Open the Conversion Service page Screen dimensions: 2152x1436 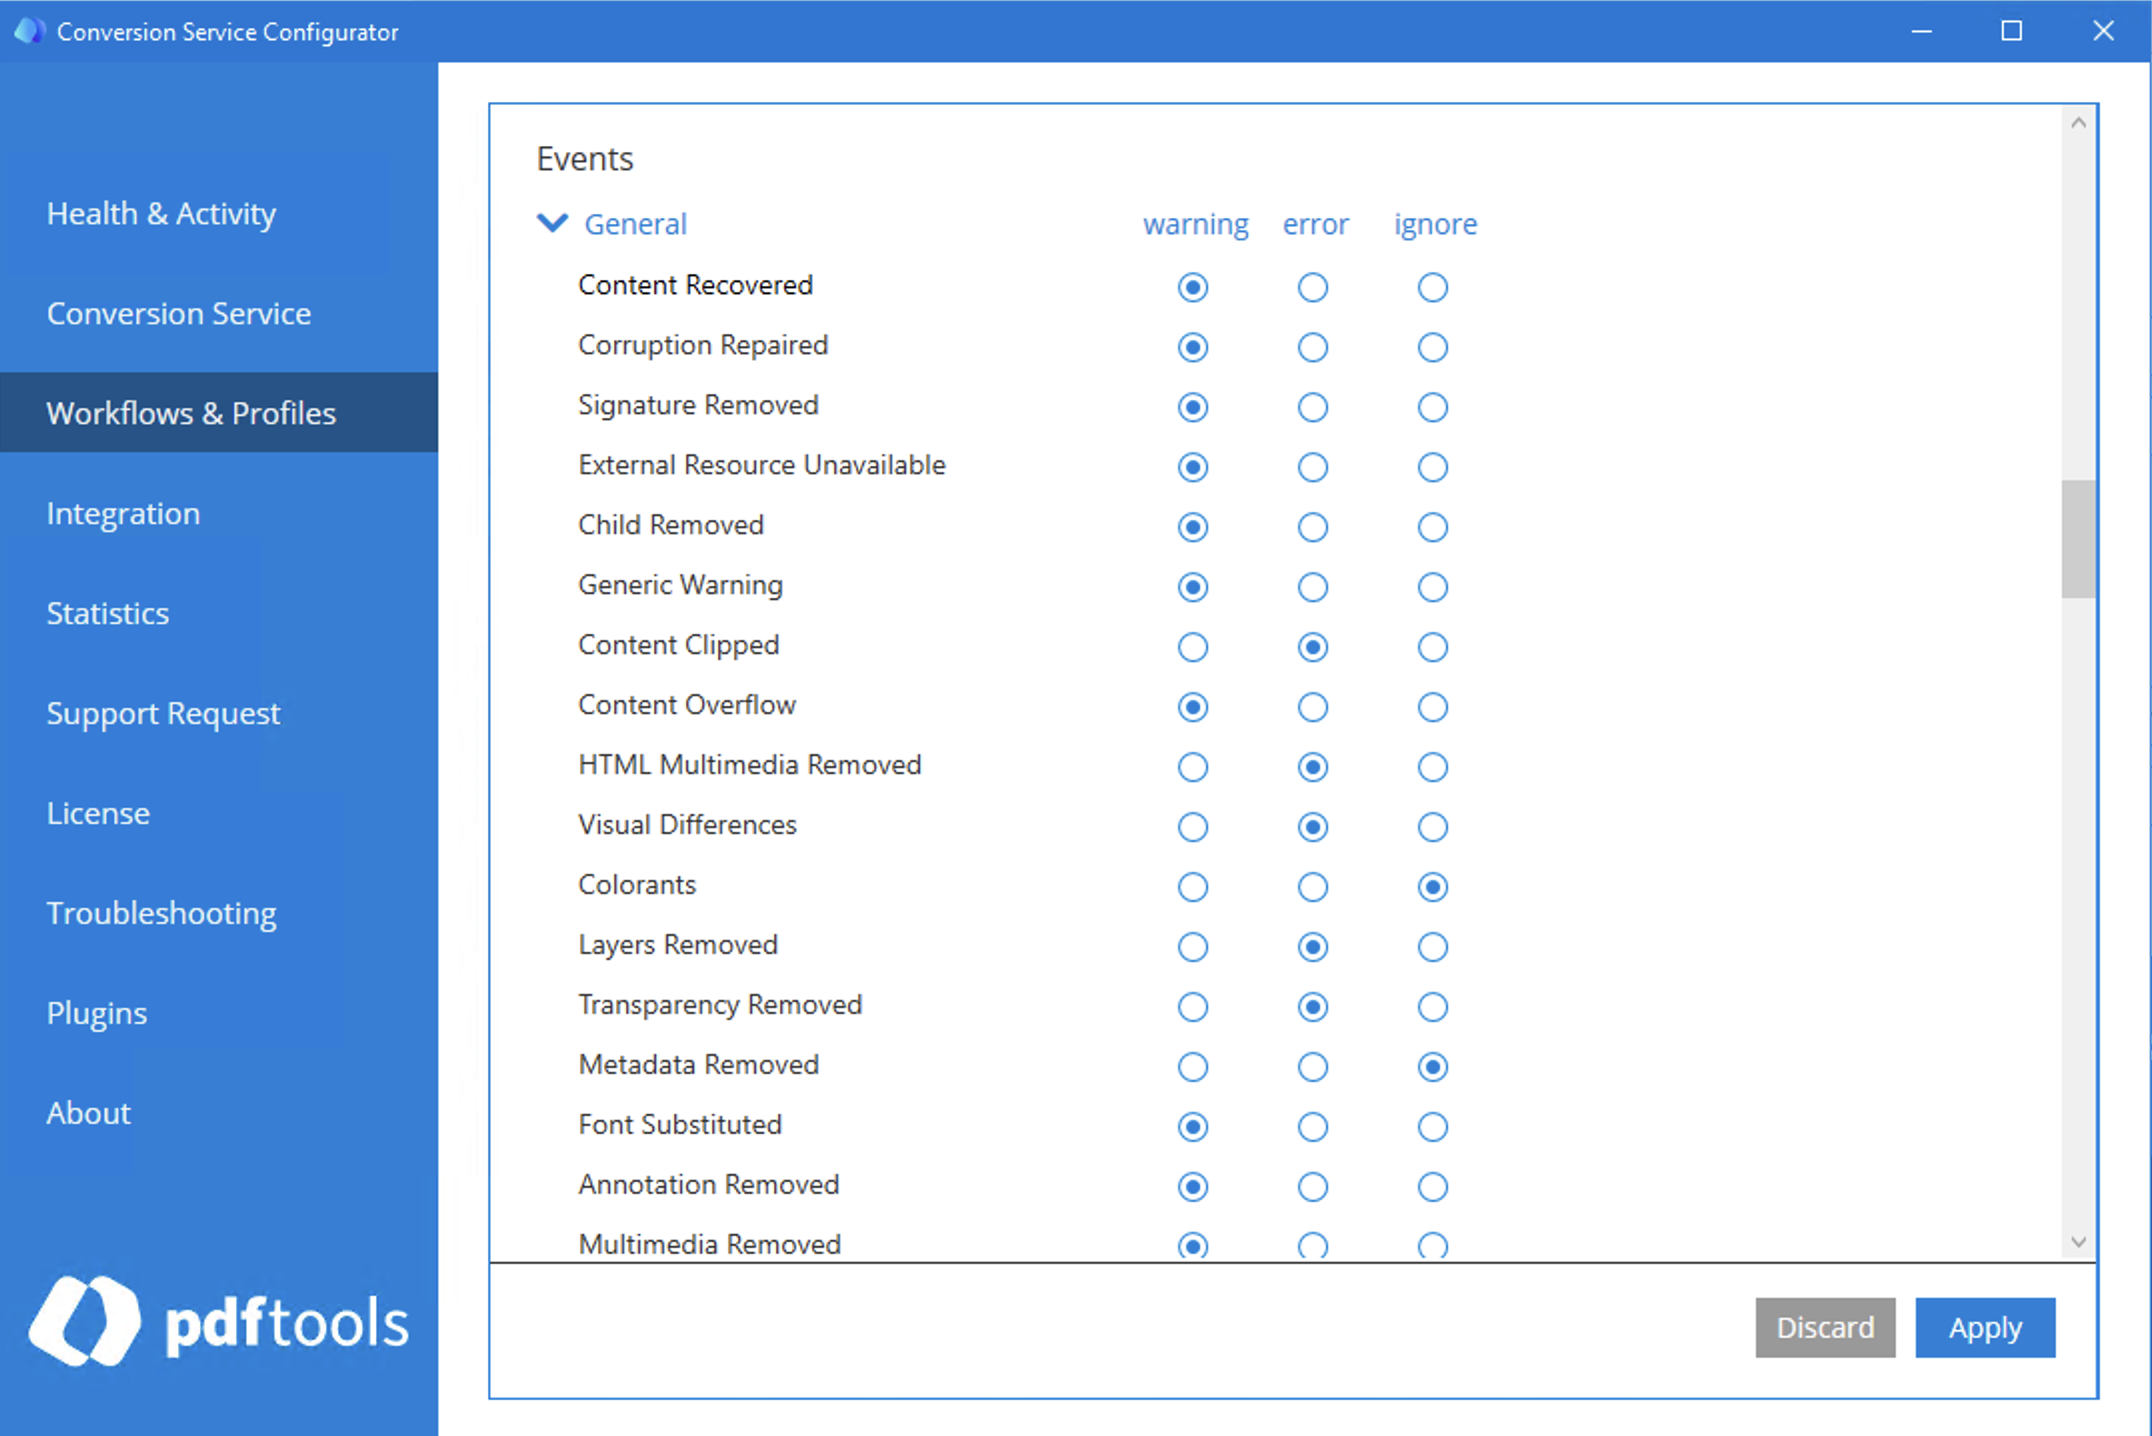pyautogui.click(x=178, y=313)
